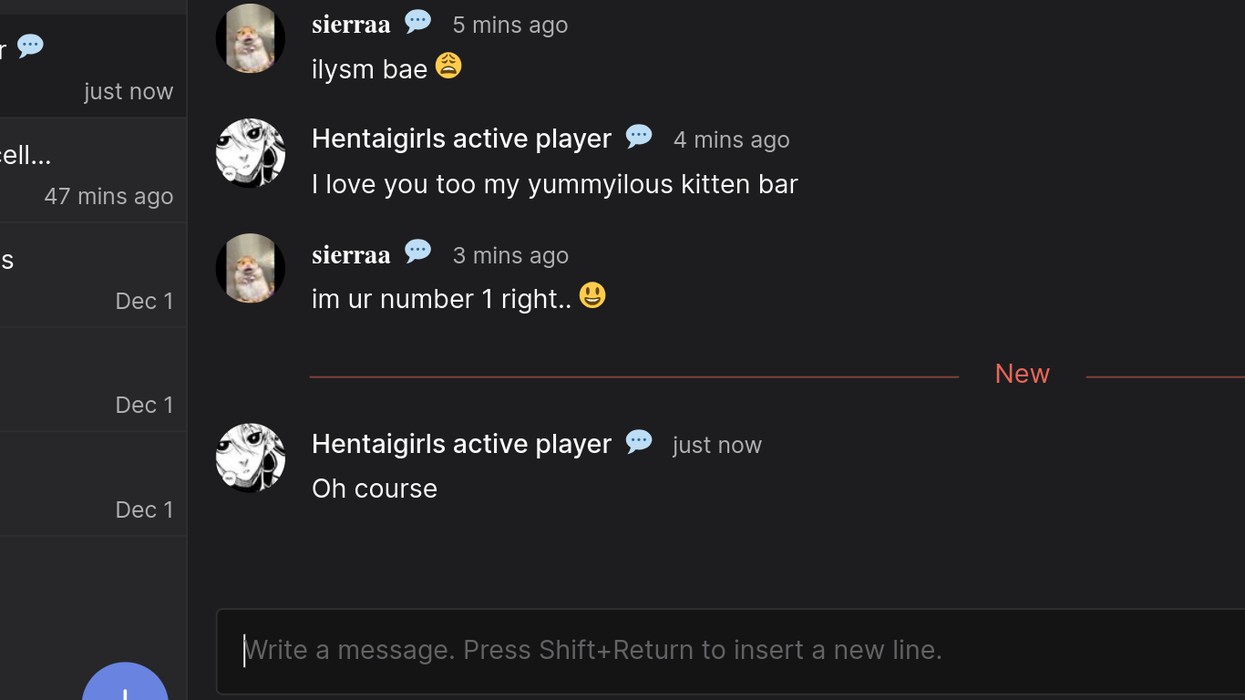
Task: Click the '4 mins ago' timestamp
Action: tap(731, 140)
